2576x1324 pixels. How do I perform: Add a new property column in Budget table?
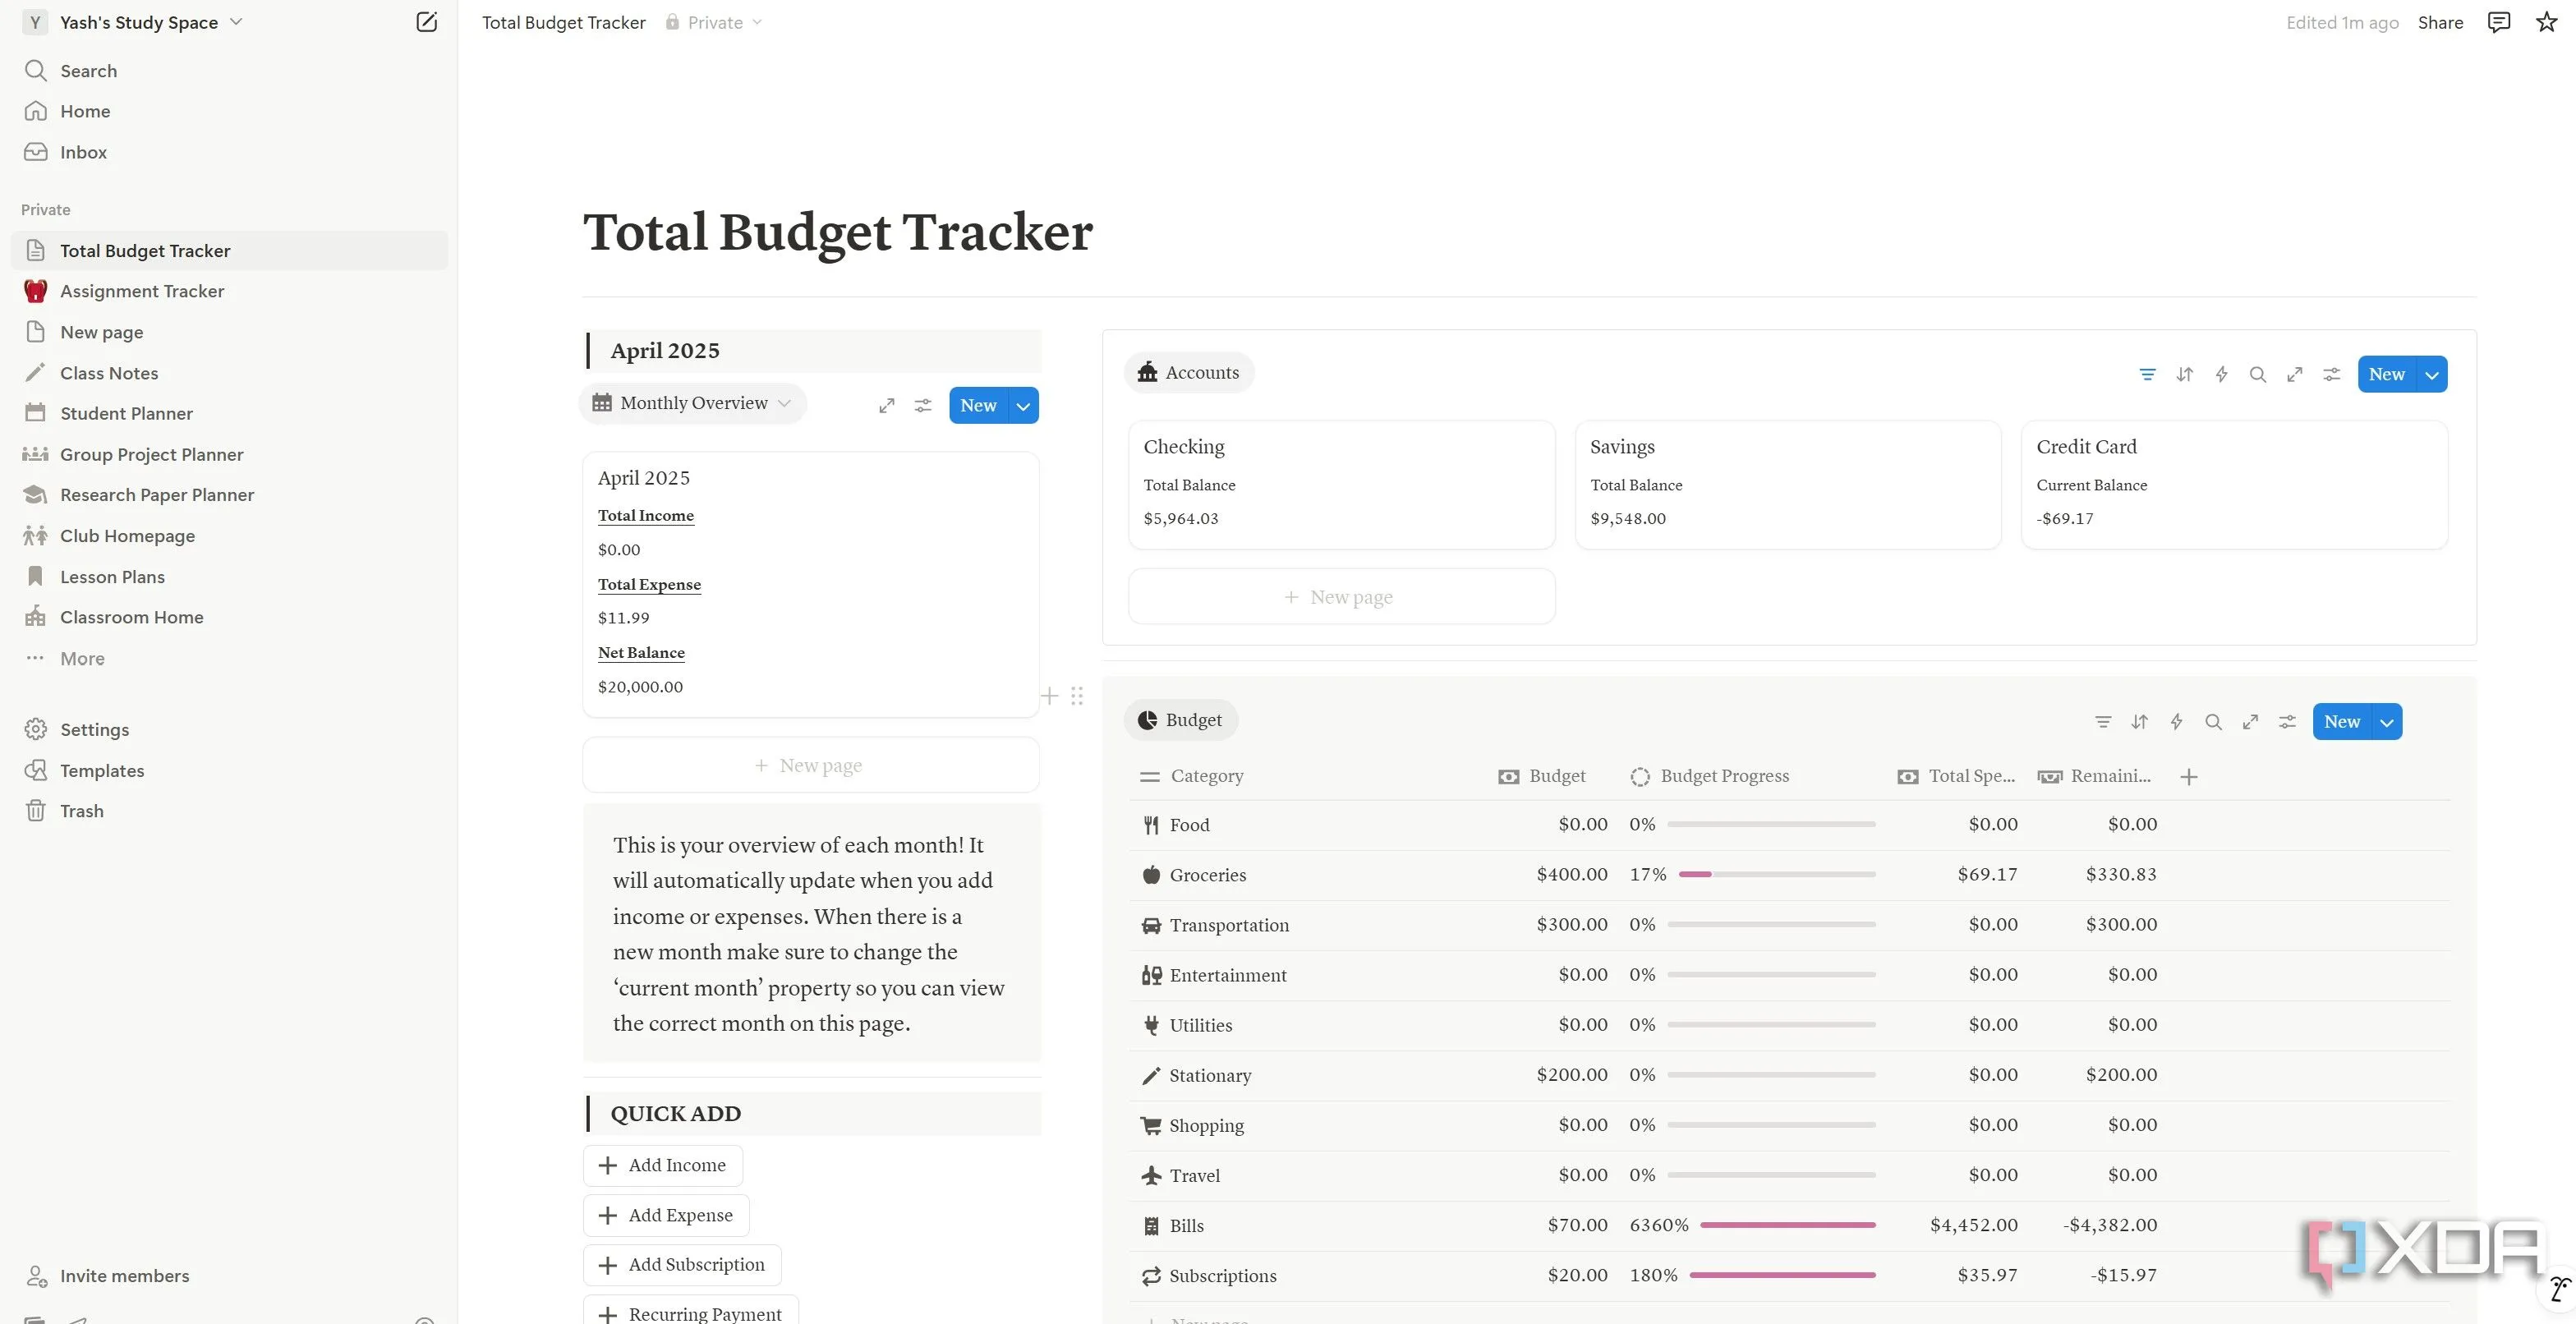pos(2188,777)
